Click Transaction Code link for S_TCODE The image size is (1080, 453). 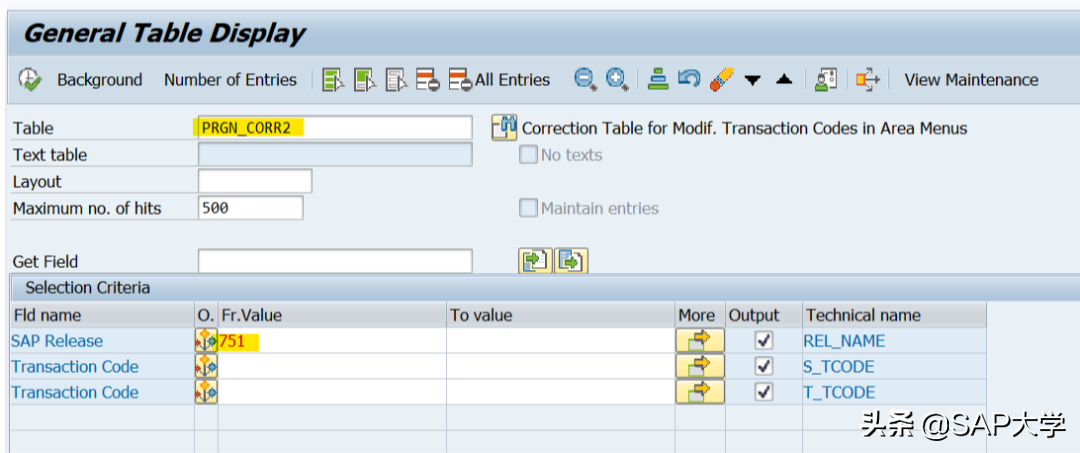(x=75, y=366)
